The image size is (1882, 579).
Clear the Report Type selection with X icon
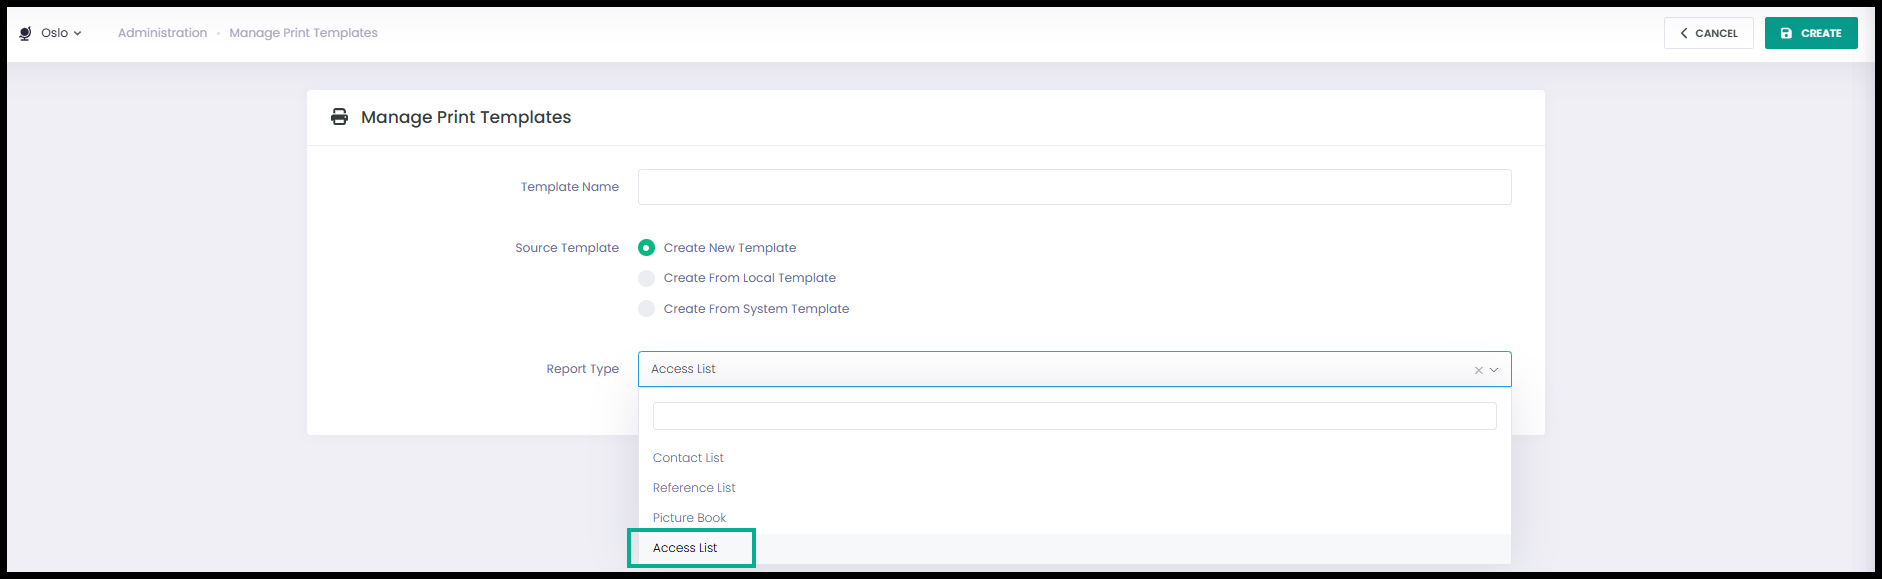point(1479,370)
